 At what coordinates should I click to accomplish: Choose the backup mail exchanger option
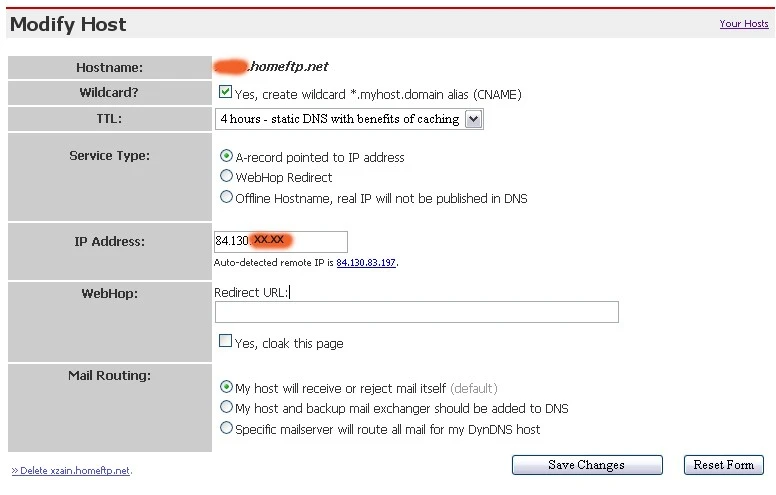pos(226,408)
